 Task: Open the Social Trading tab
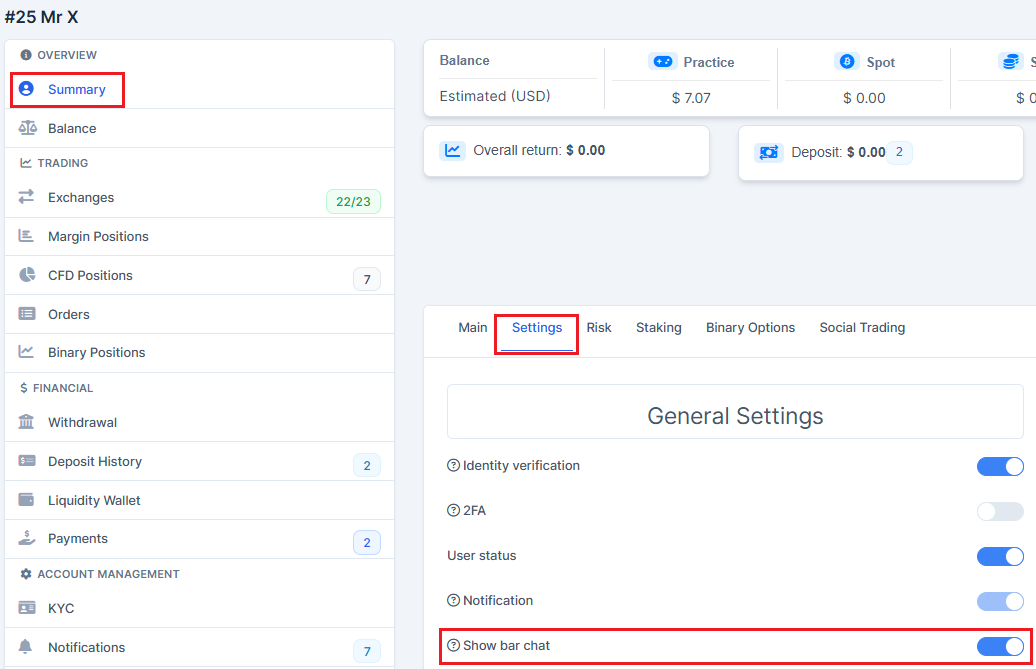point(862,328)
